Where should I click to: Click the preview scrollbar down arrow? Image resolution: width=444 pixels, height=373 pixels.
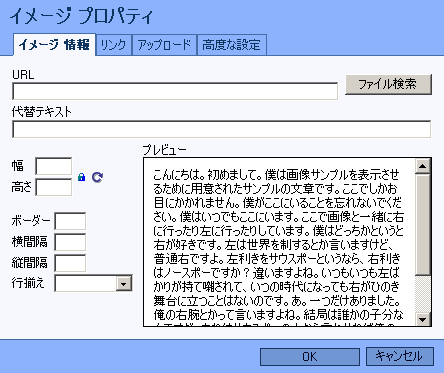423,319
